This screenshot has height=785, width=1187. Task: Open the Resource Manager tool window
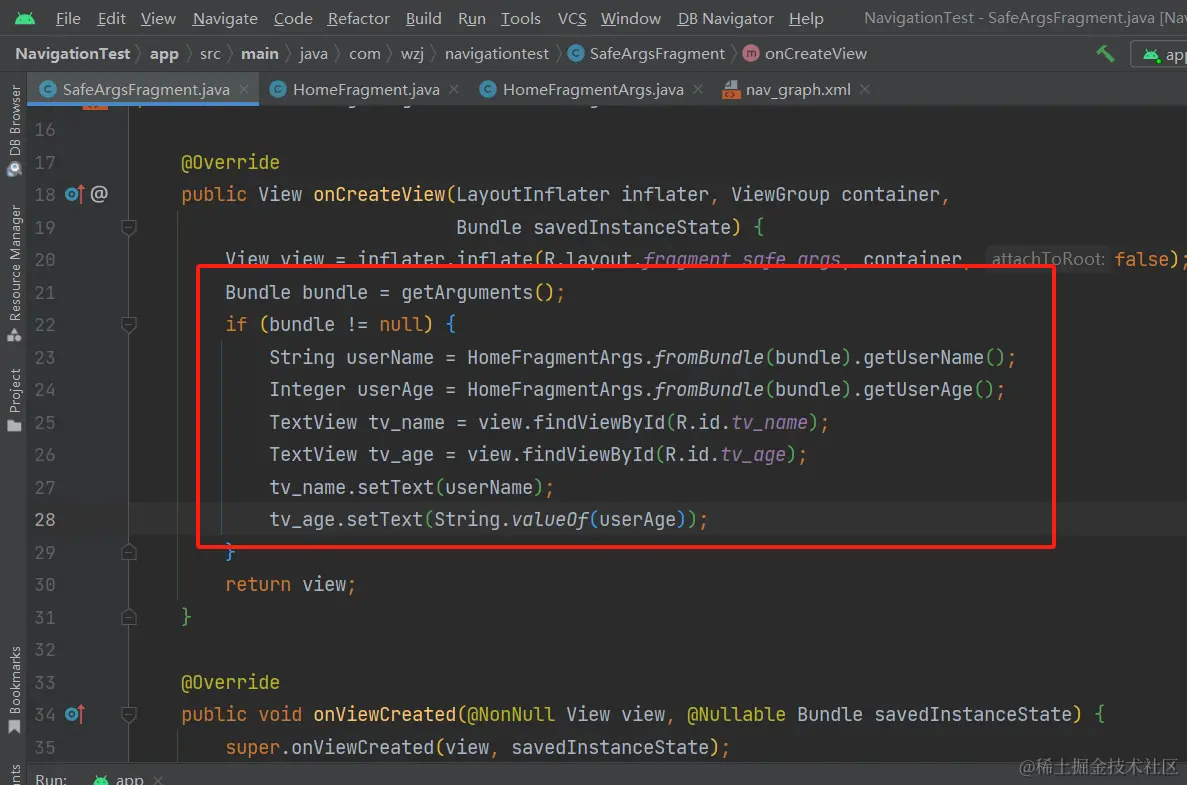(14, 273)
